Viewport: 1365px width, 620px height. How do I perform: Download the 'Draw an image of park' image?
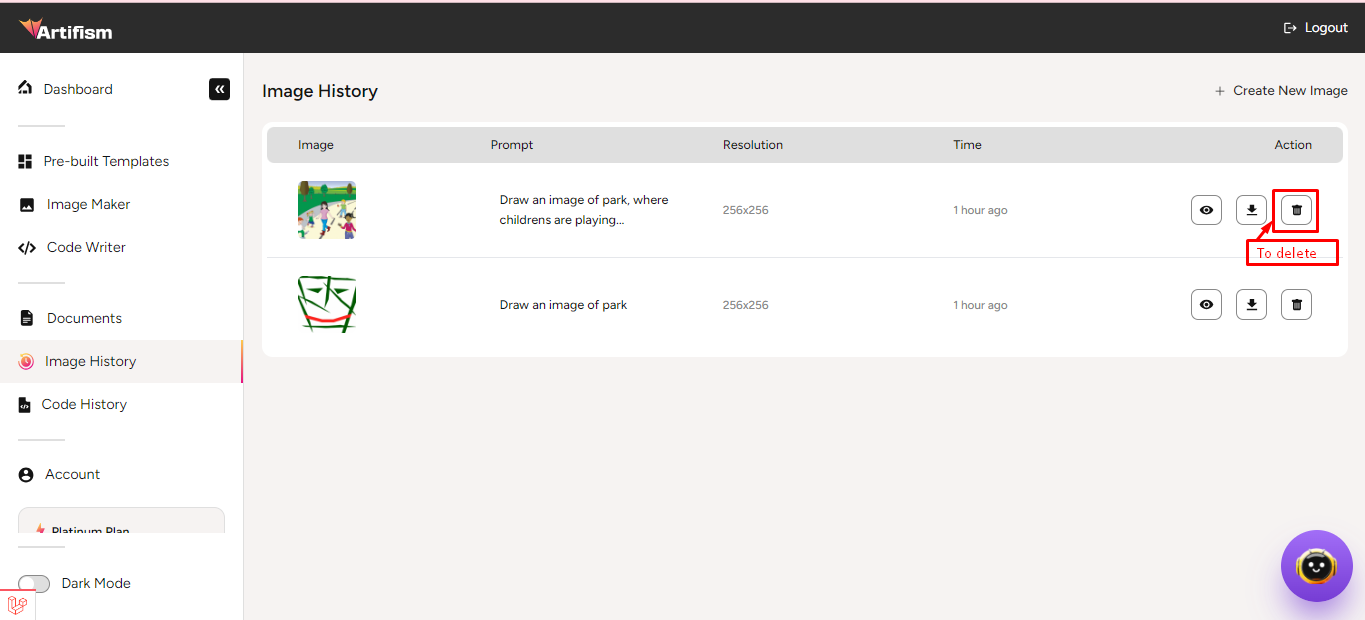[x=1251, y=305]
